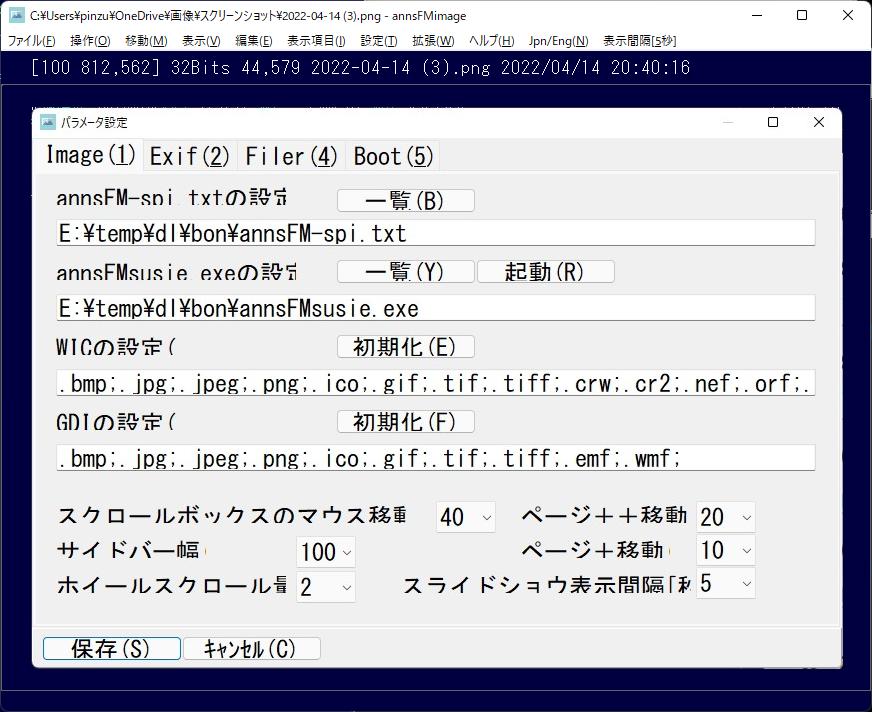This screenshot has width=872, height=712.
Task: Close the パラメータ設定 dialog
Action: tap(818, 122)
